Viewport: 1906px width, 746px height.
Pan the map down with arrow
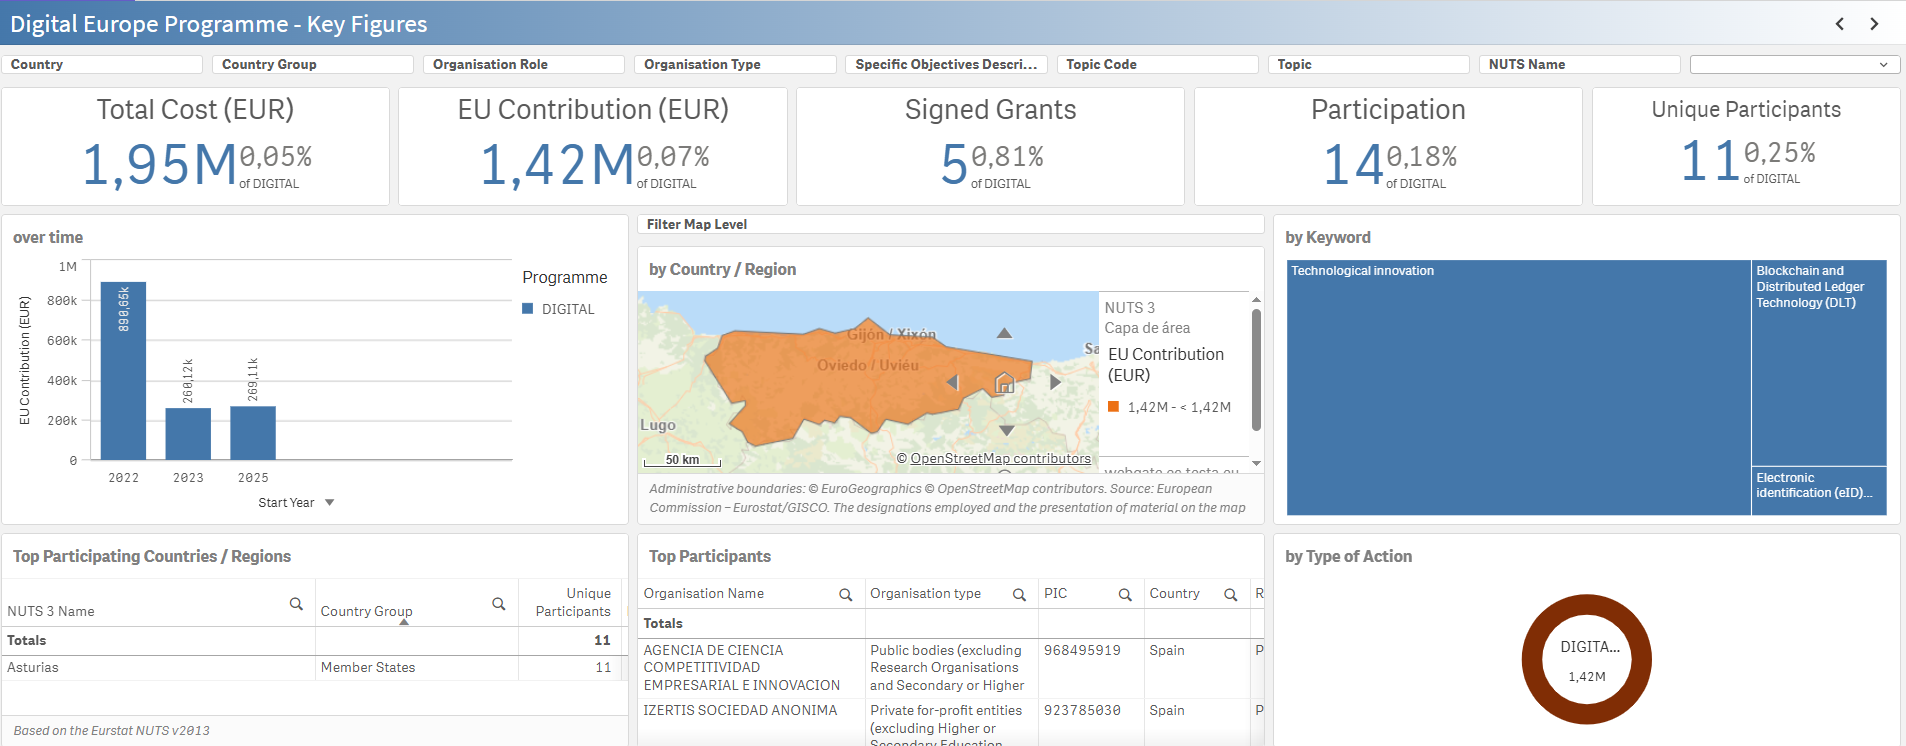click(x=1006, y=430)
